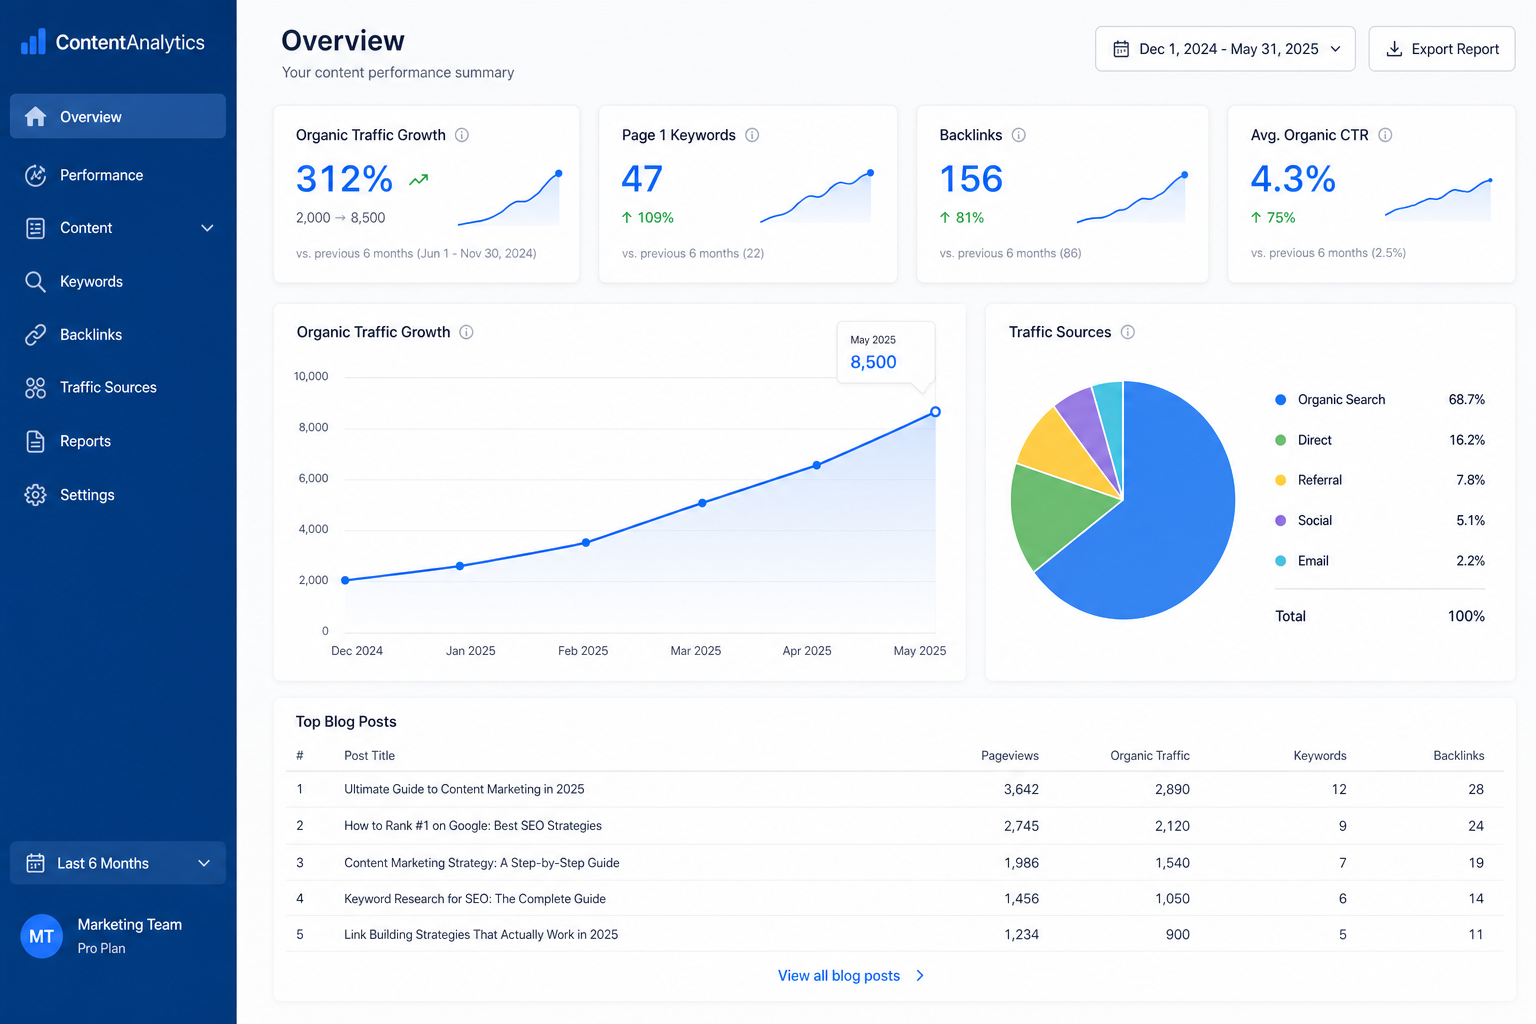Click info icon next to Avg. Organic CTR
1536x1024 pixels.
(x=1385, y=135)
